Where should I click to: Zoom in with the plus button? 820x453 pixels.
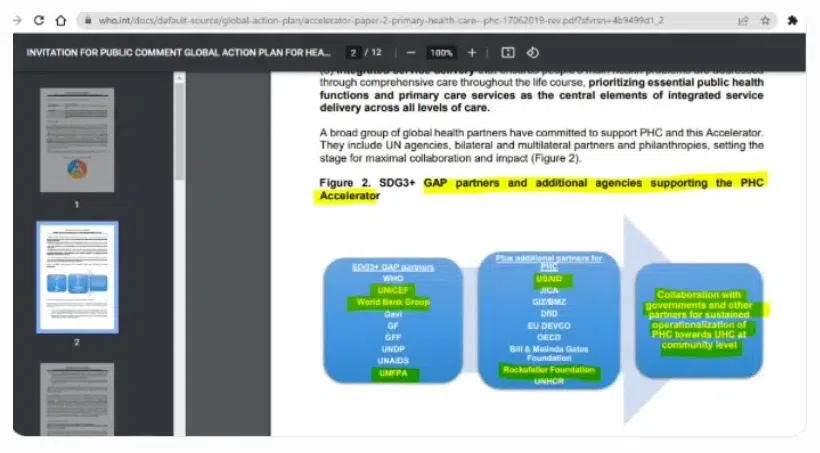click(472, 53)
